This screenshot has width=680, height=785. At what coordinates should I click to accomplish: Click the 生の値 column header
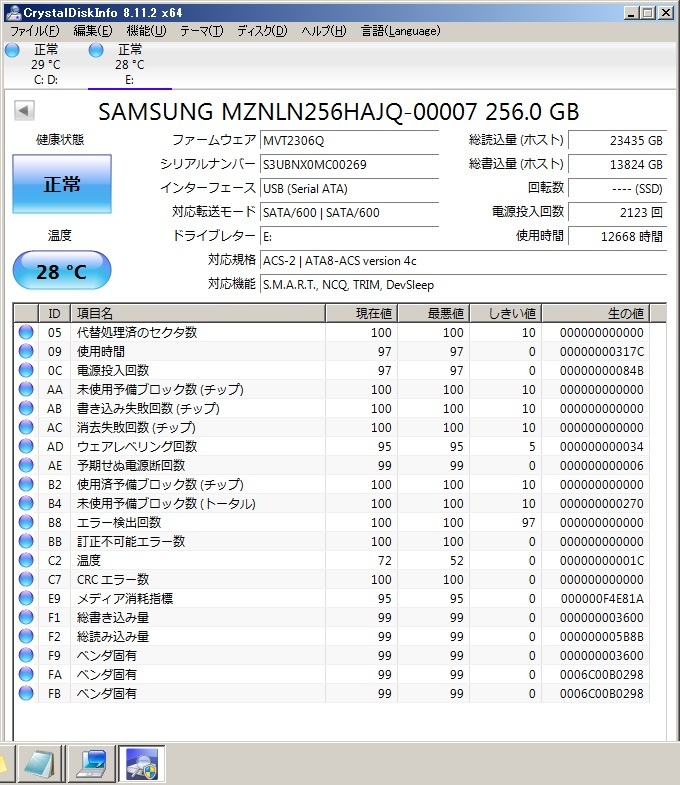[x=597, y=314]
